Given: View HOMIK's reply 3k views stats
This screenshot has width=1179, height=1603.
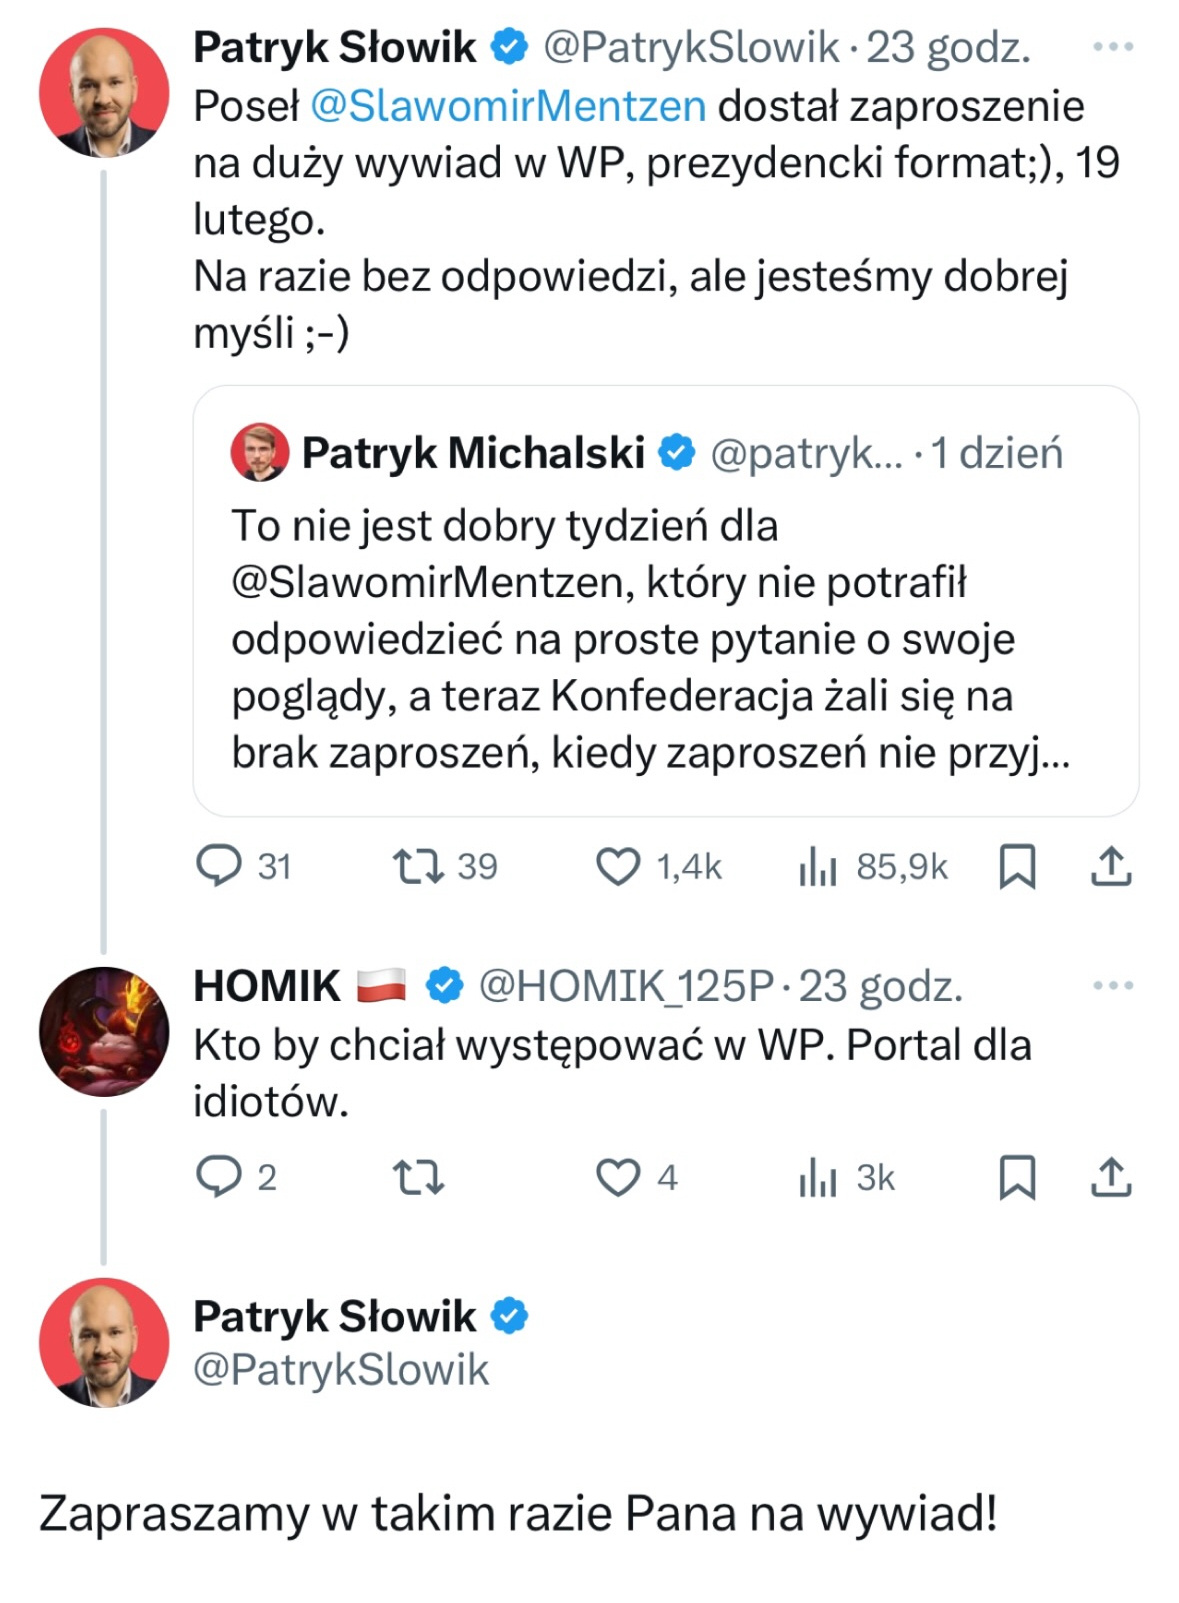Looking at the screenshot, I should click(x=818, y=1177).
